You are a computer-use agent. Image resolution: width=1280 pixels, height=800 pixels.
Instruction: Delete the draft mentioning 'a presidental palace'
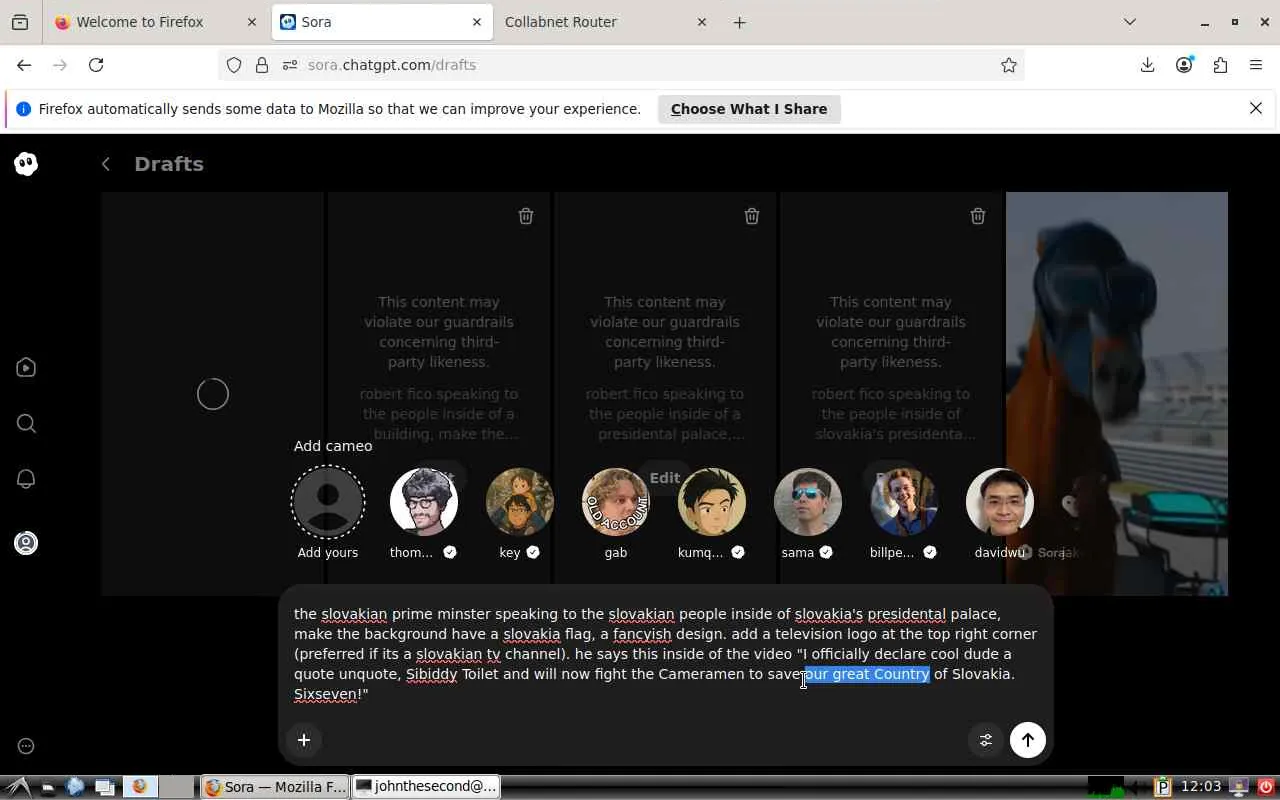tap(752, 216)
